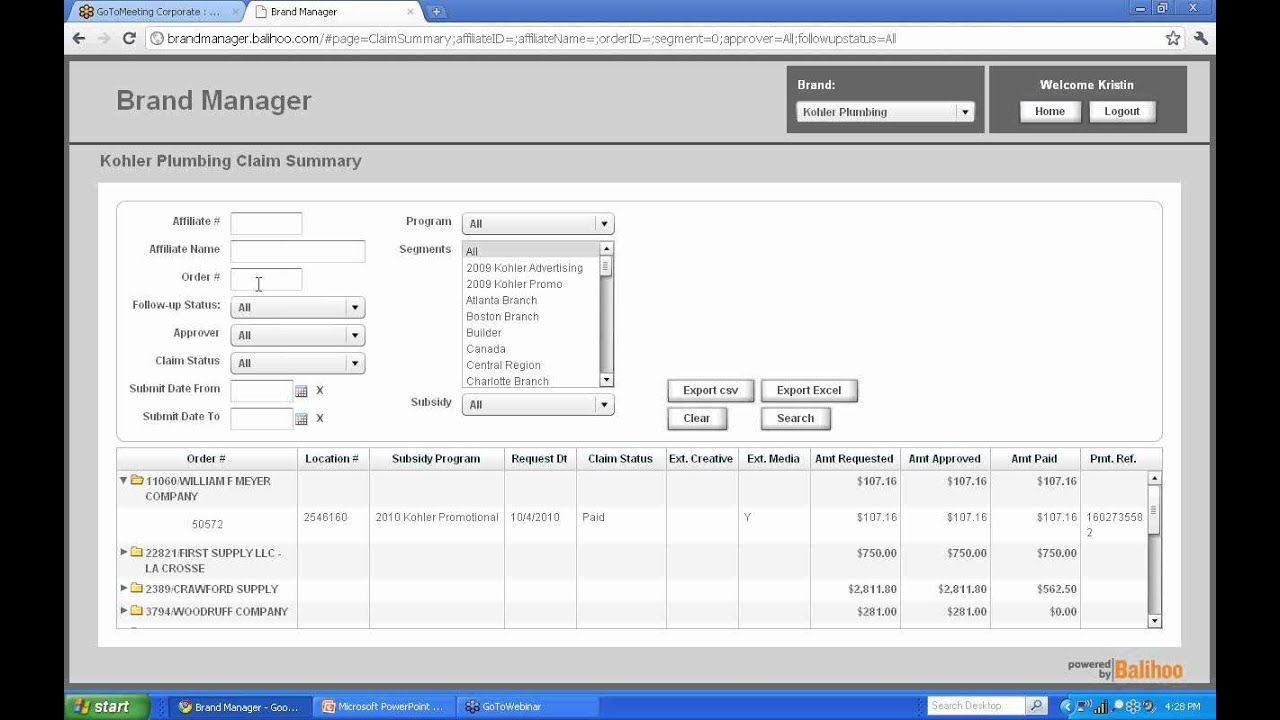Screen dimensions: 1280x720
Task: Log out of Brand Manager
Action: [x=1122, y=112]
